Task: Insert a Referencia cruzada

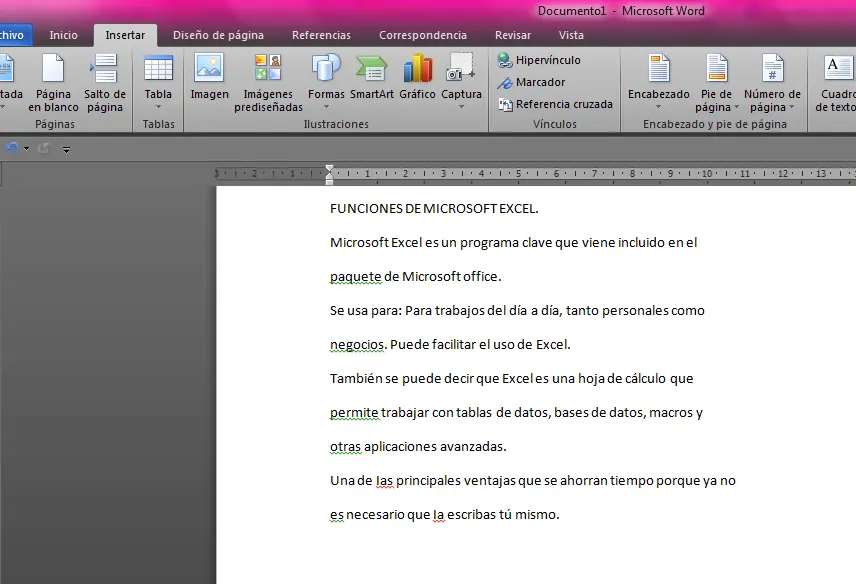Action: coord(555,104)
